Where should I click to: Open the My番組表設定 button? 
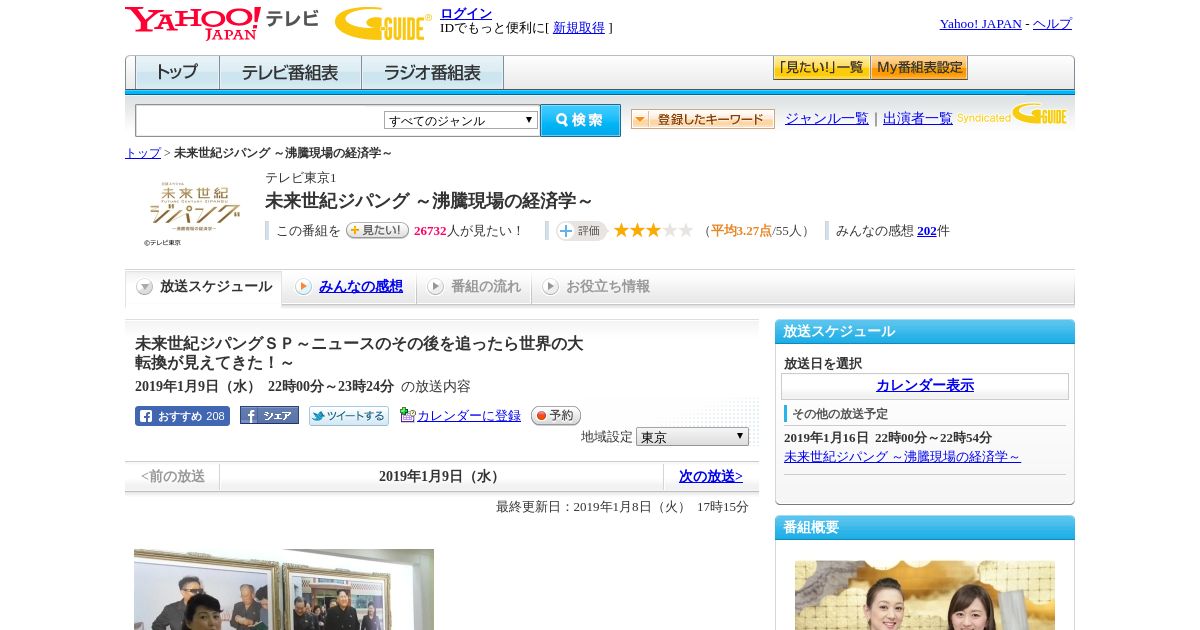[x=919, y=68]
